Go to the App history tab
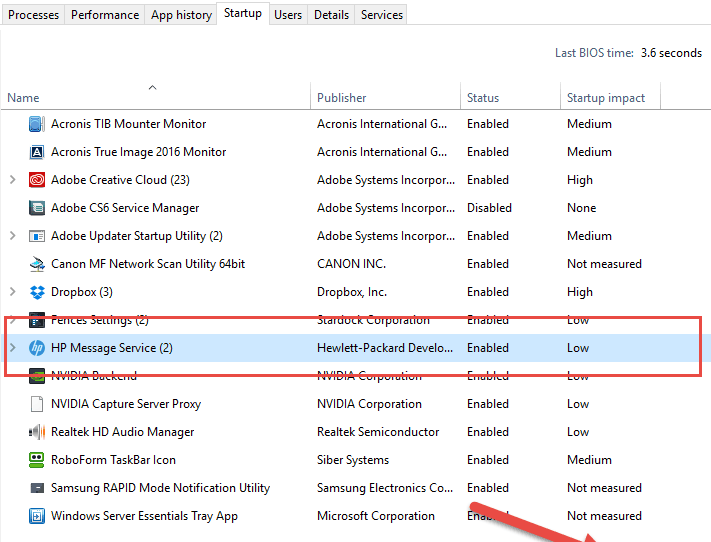Viewport: 711px width, 542px height. tap(181, 15)
